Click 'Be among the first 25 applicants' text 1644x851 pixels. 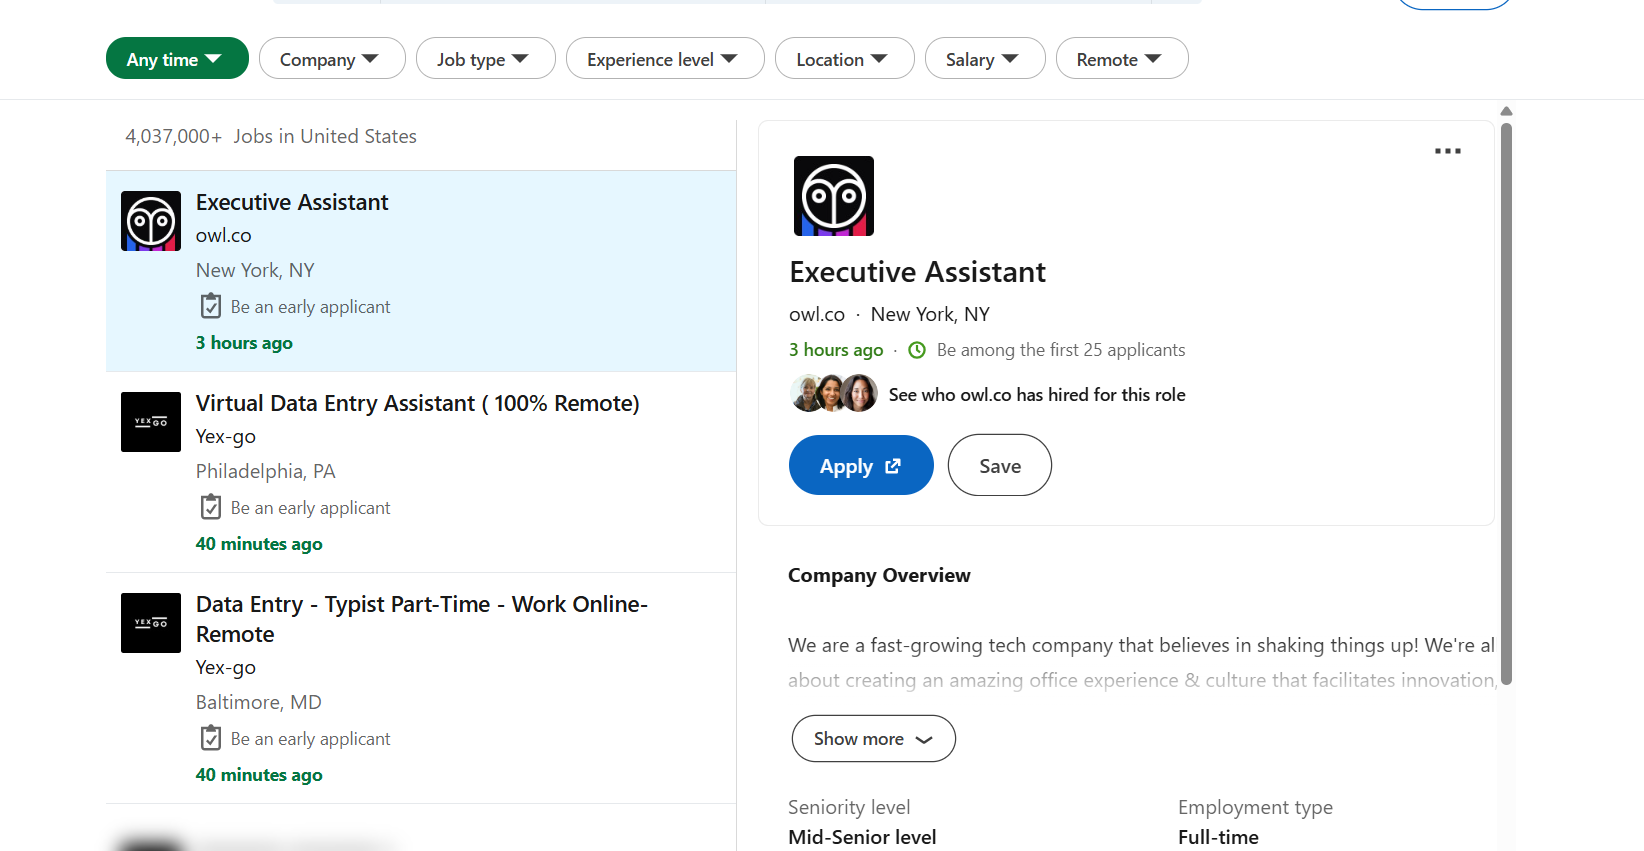pos(1061,350)
